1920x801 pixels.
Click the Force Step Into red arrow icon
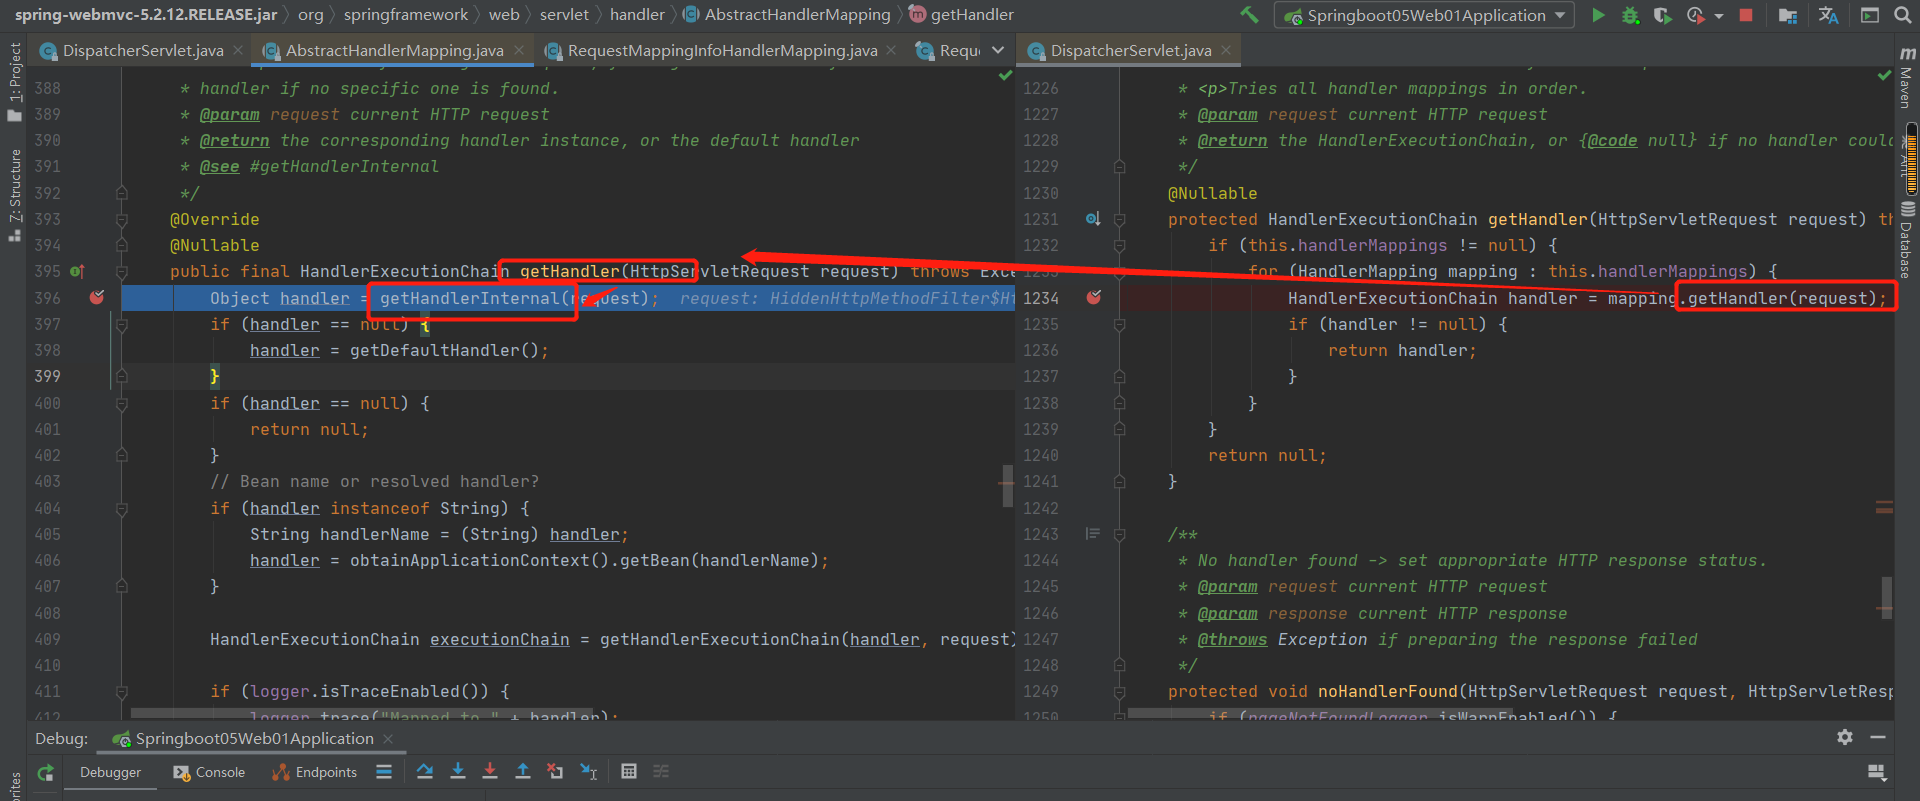[490, 771]
